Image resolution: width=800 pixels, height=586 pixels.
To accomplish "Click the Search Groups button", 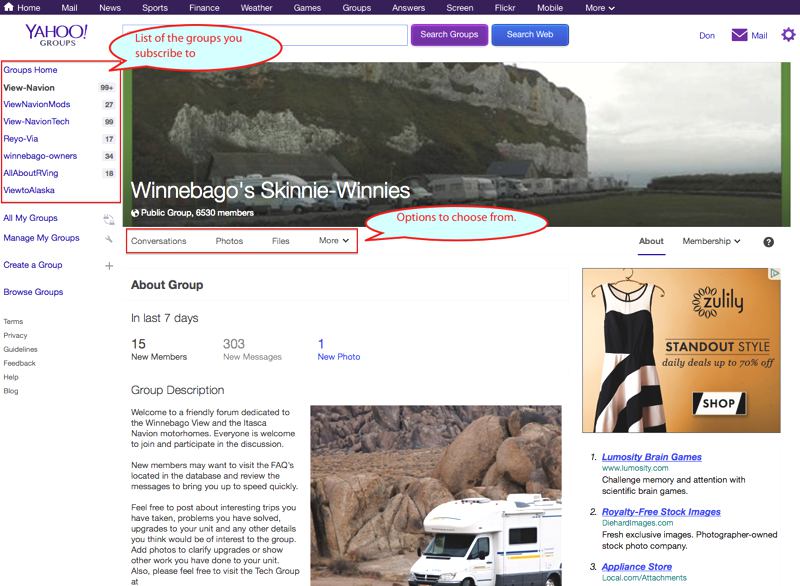I will pyautogui.click(x=449, y=35).
